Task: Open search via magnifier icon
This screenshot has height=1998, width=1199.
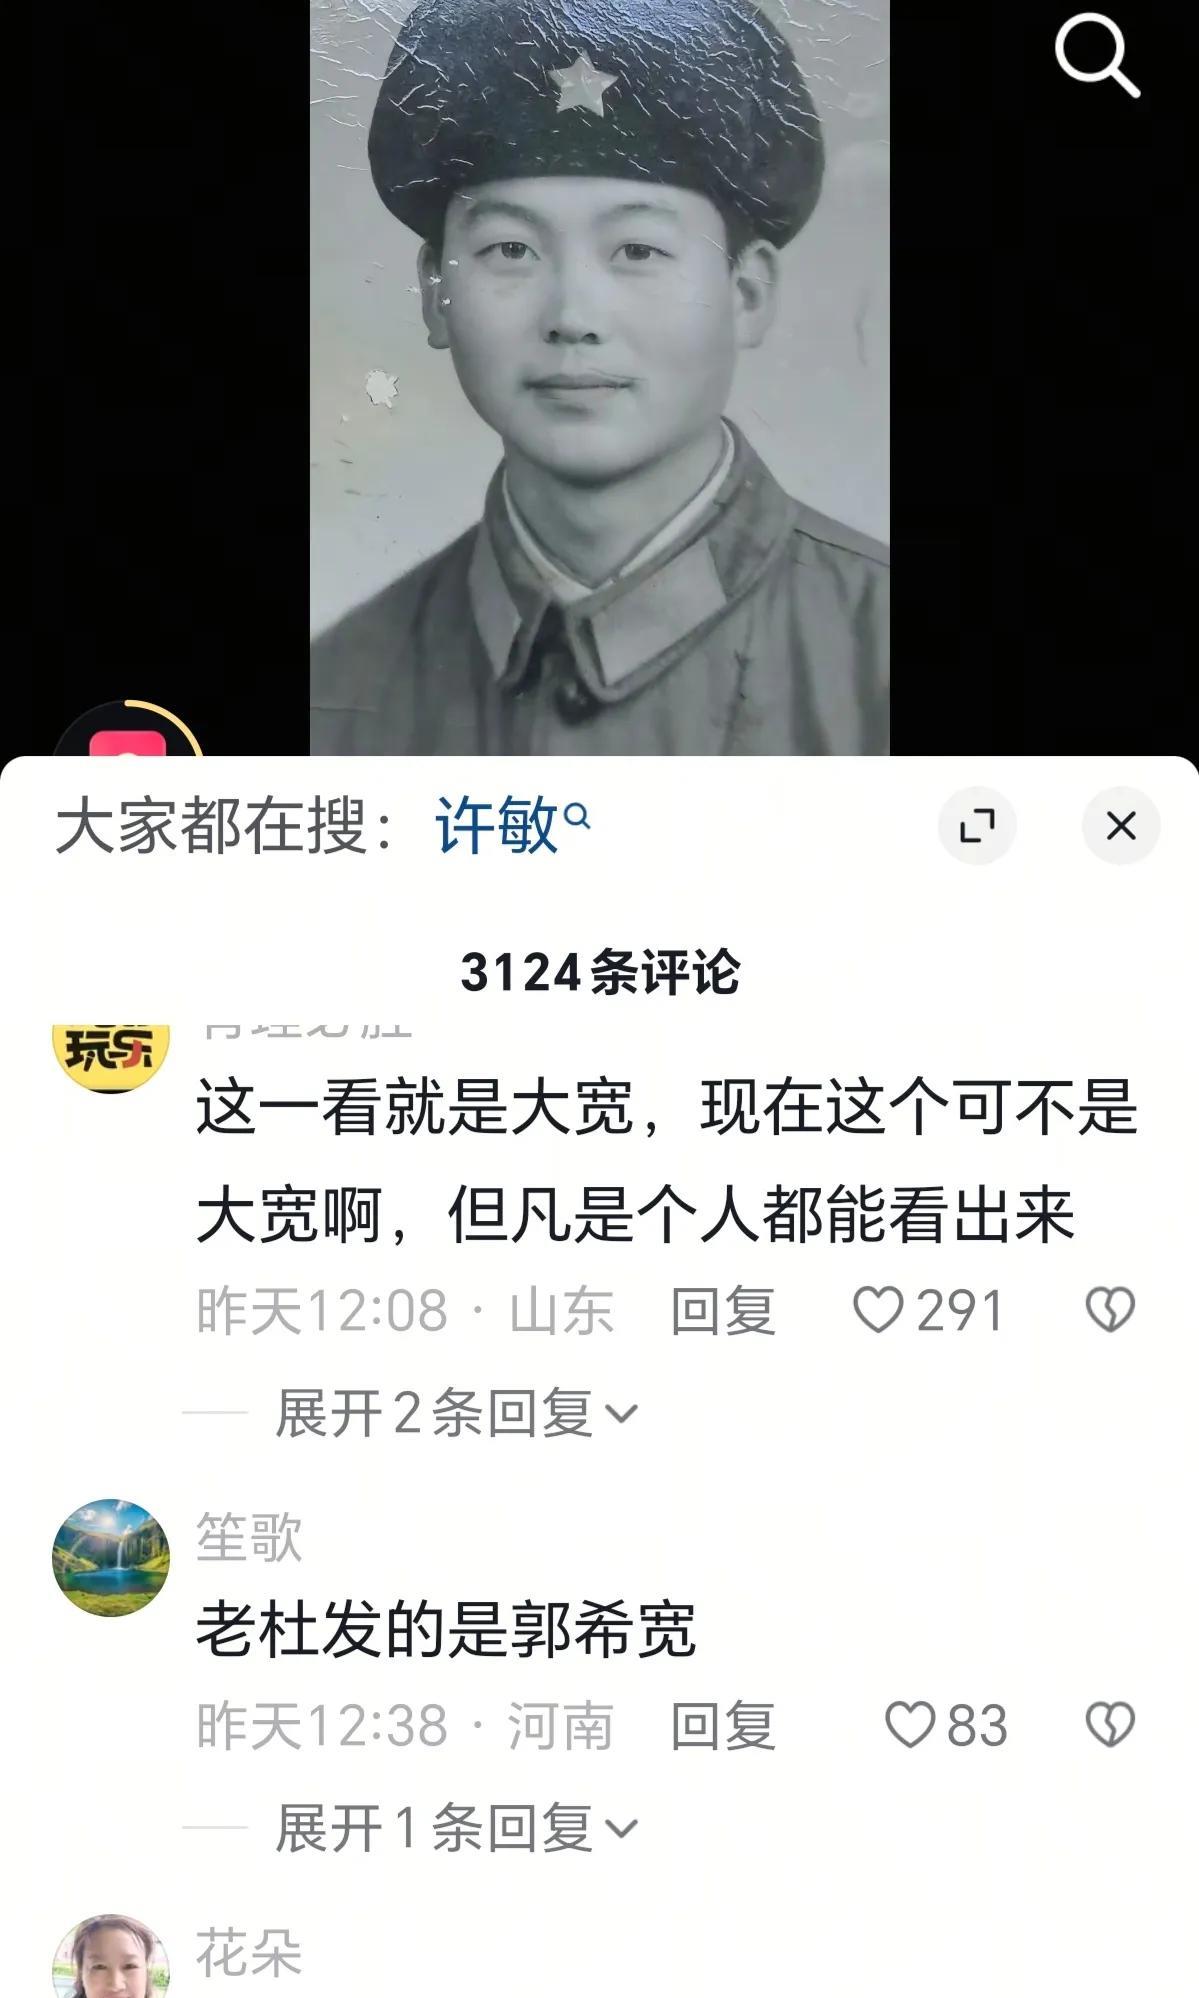Action: click(x=1097, y=56)
